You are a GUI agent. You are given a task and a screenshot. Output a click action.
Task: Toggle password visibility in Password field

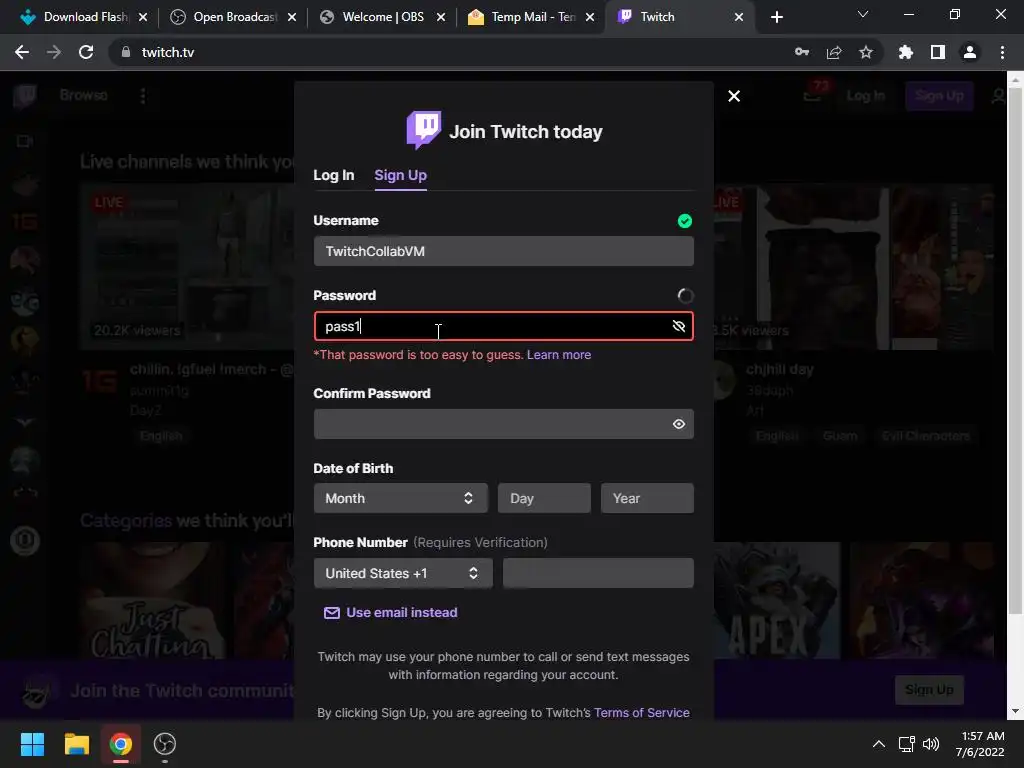[x=679, y=326]
